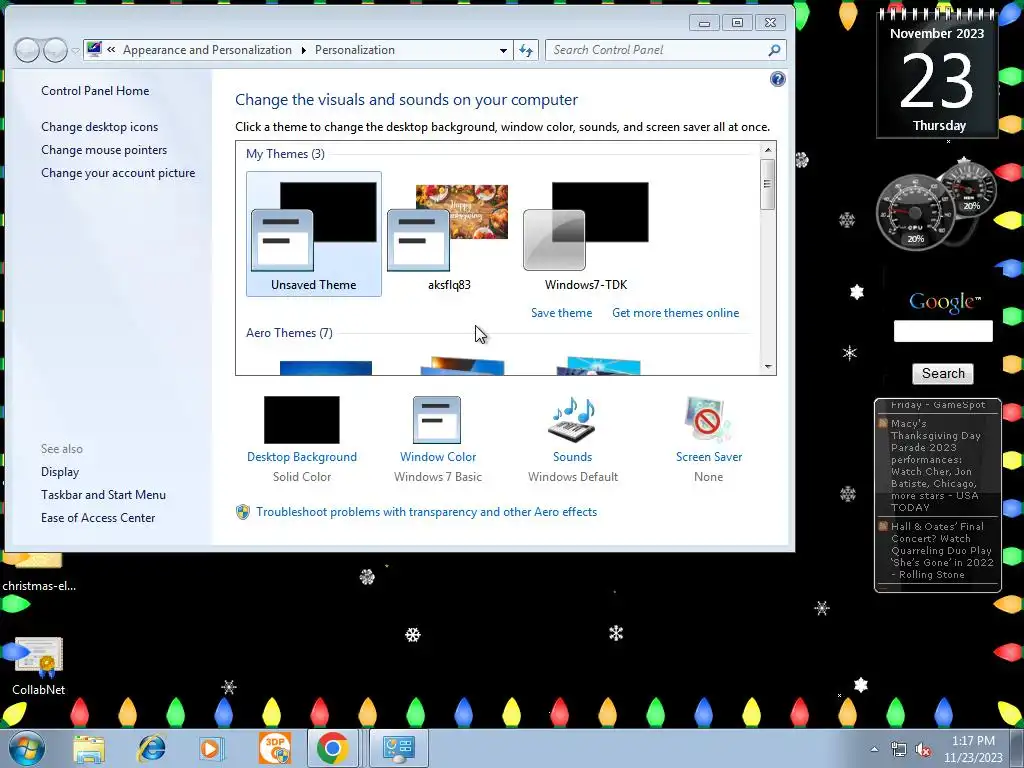
Task: Click the Google gadget Search button
Action: [x=943, y=374]
